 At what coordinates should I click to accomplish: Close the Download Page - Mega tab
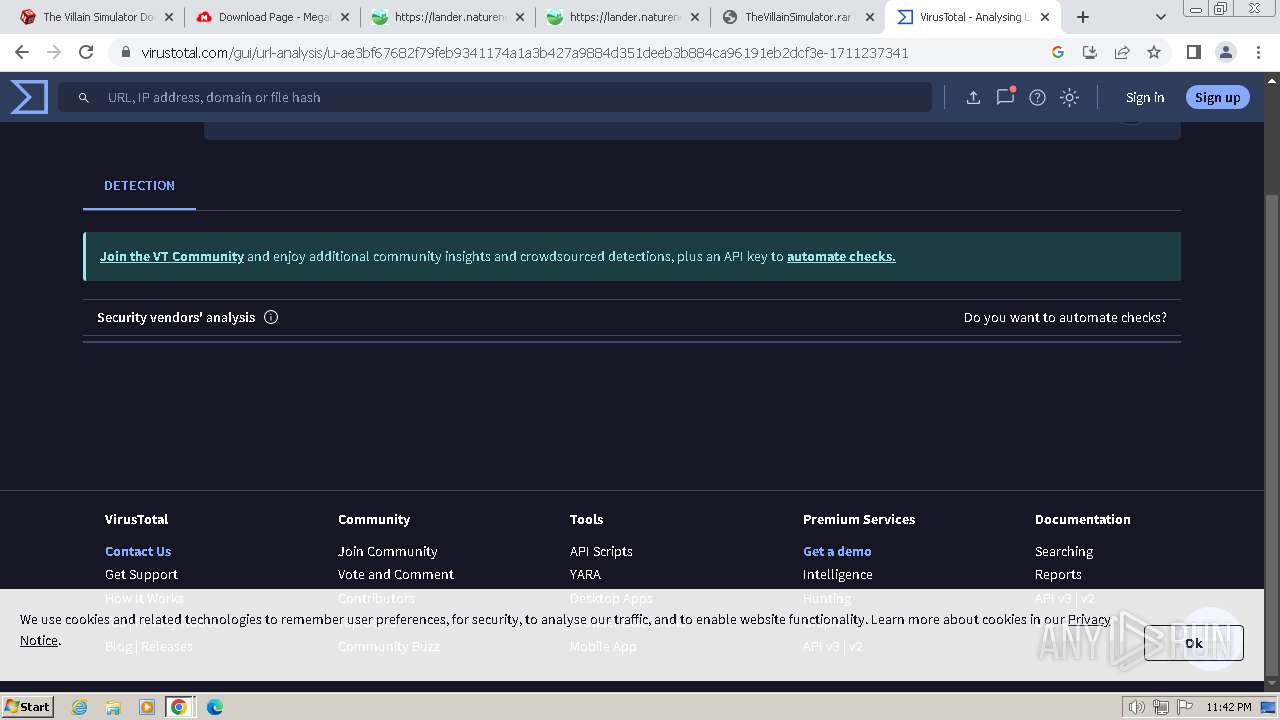pos(344,17)
